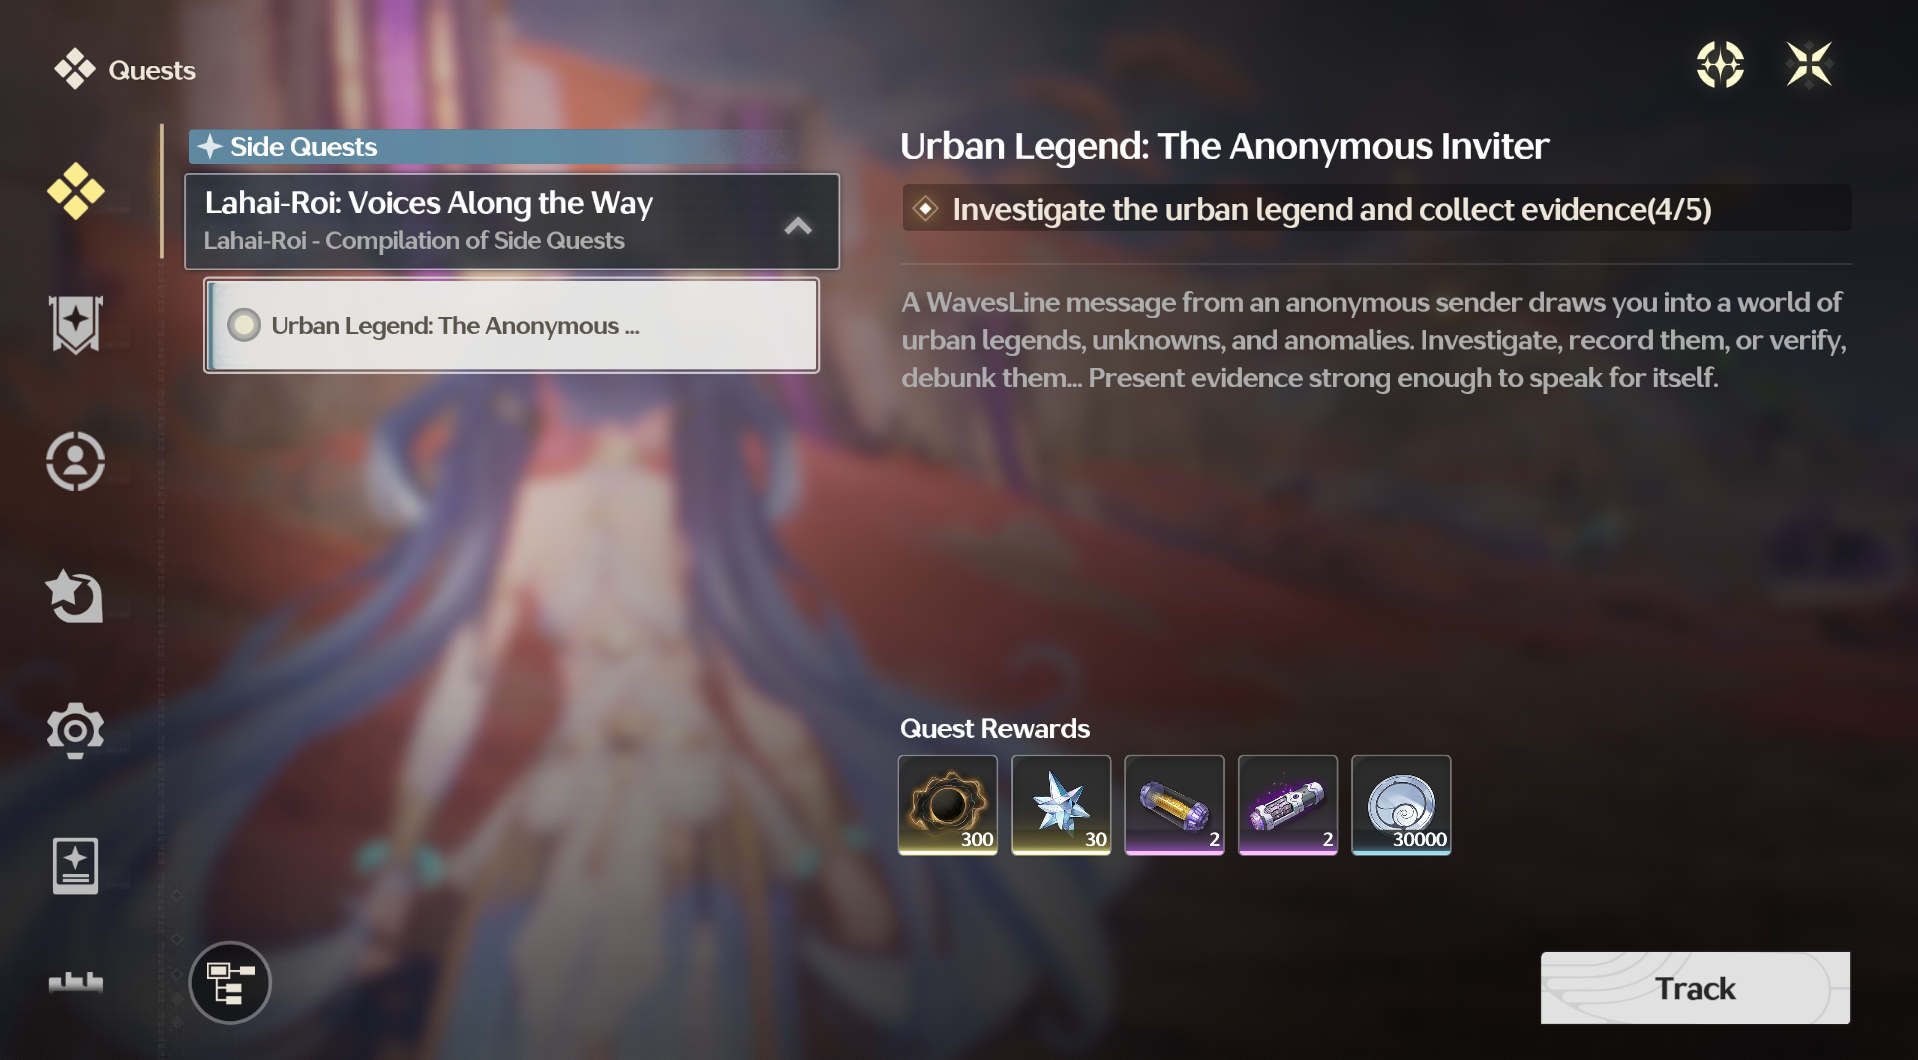View the 30 Astrite star reward

(x=1061, y=805)
